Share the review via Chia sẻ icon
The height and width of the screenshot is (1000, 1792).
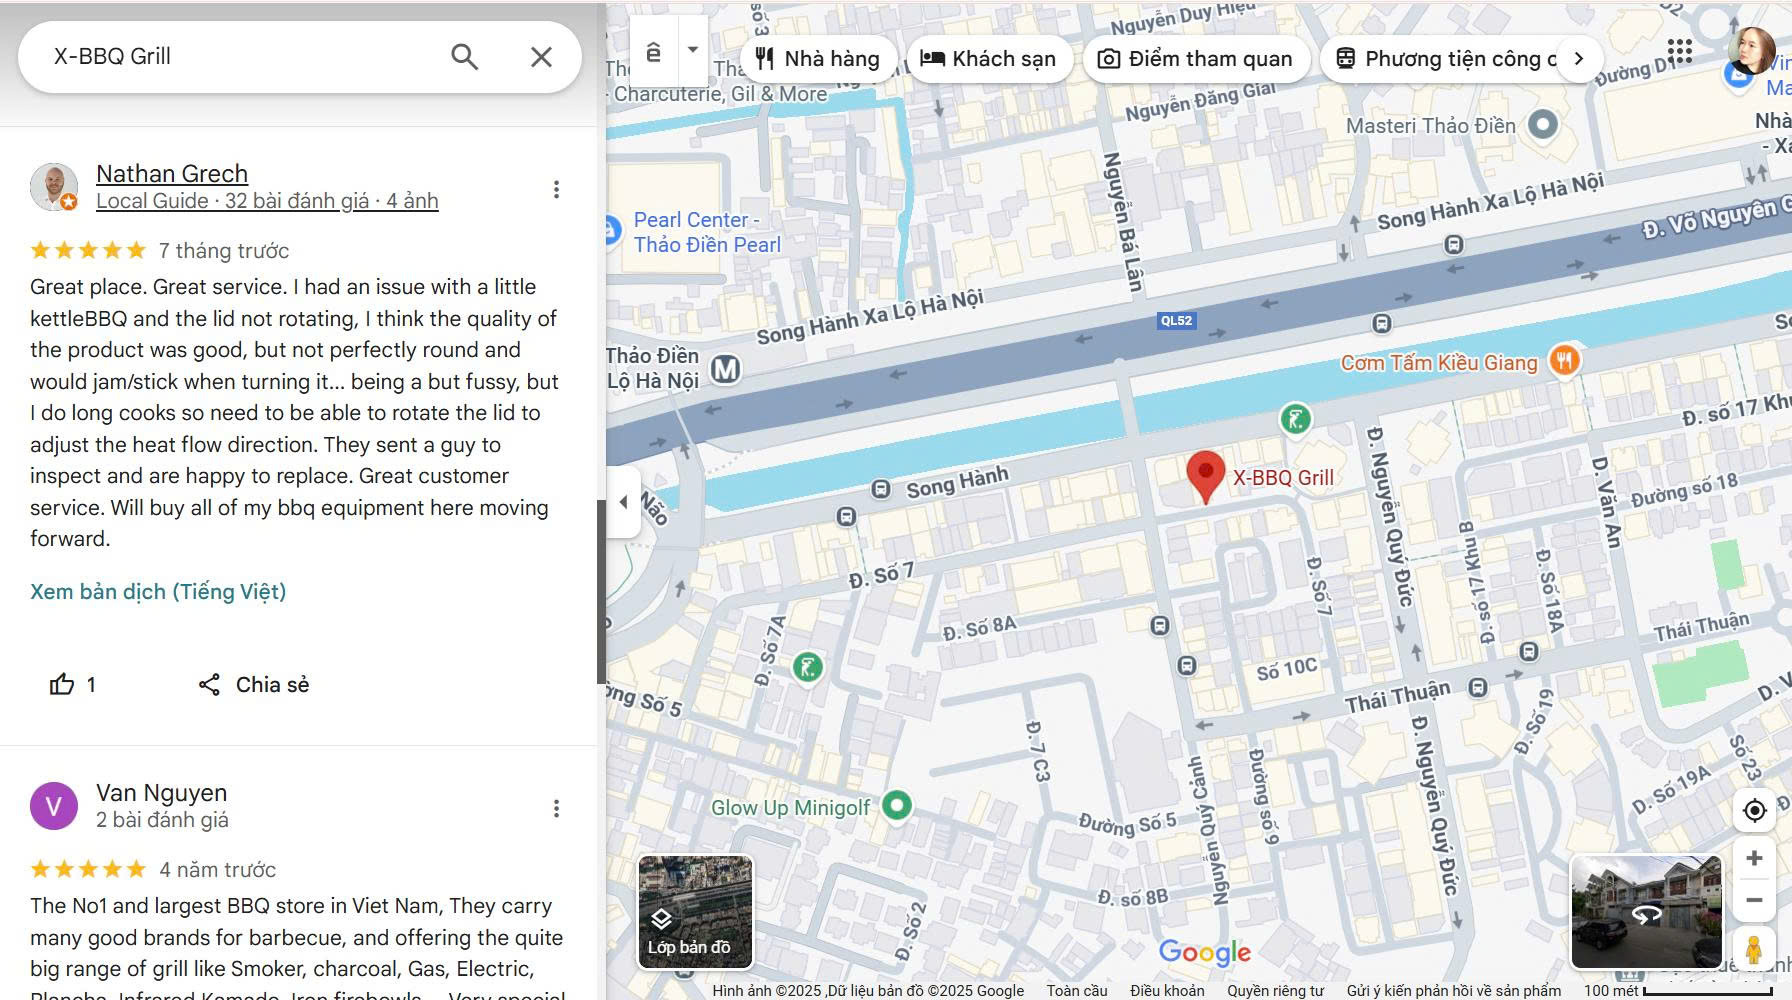coord(252,684)
